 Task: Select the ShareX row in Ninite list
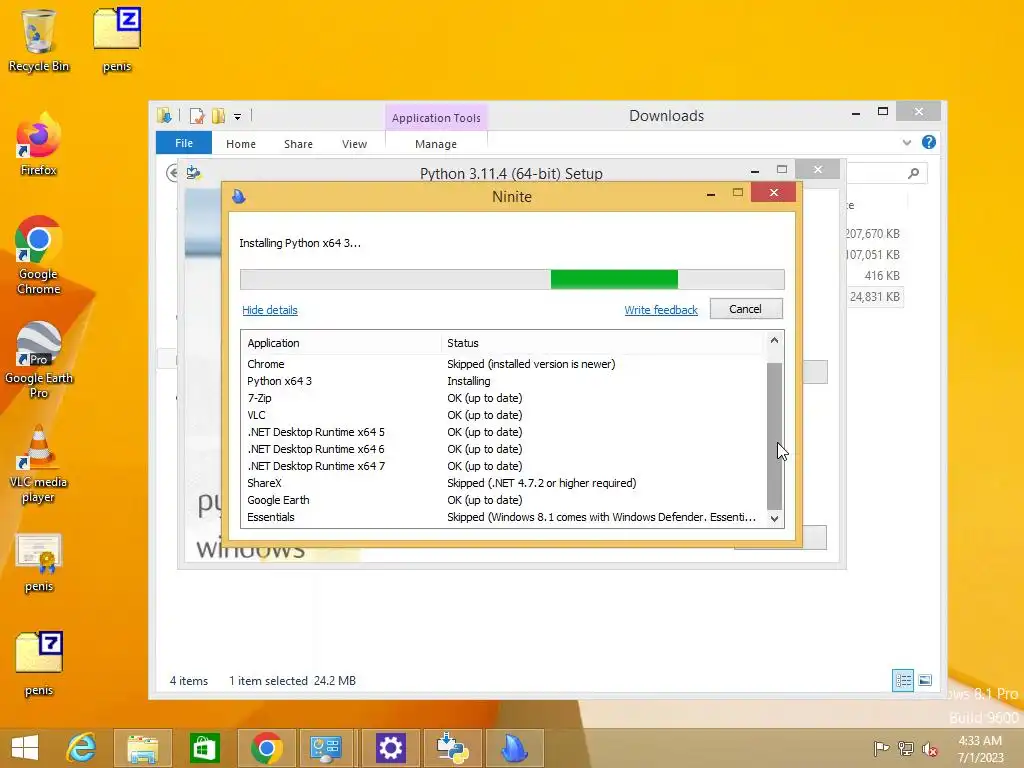[x=504, y=483]
